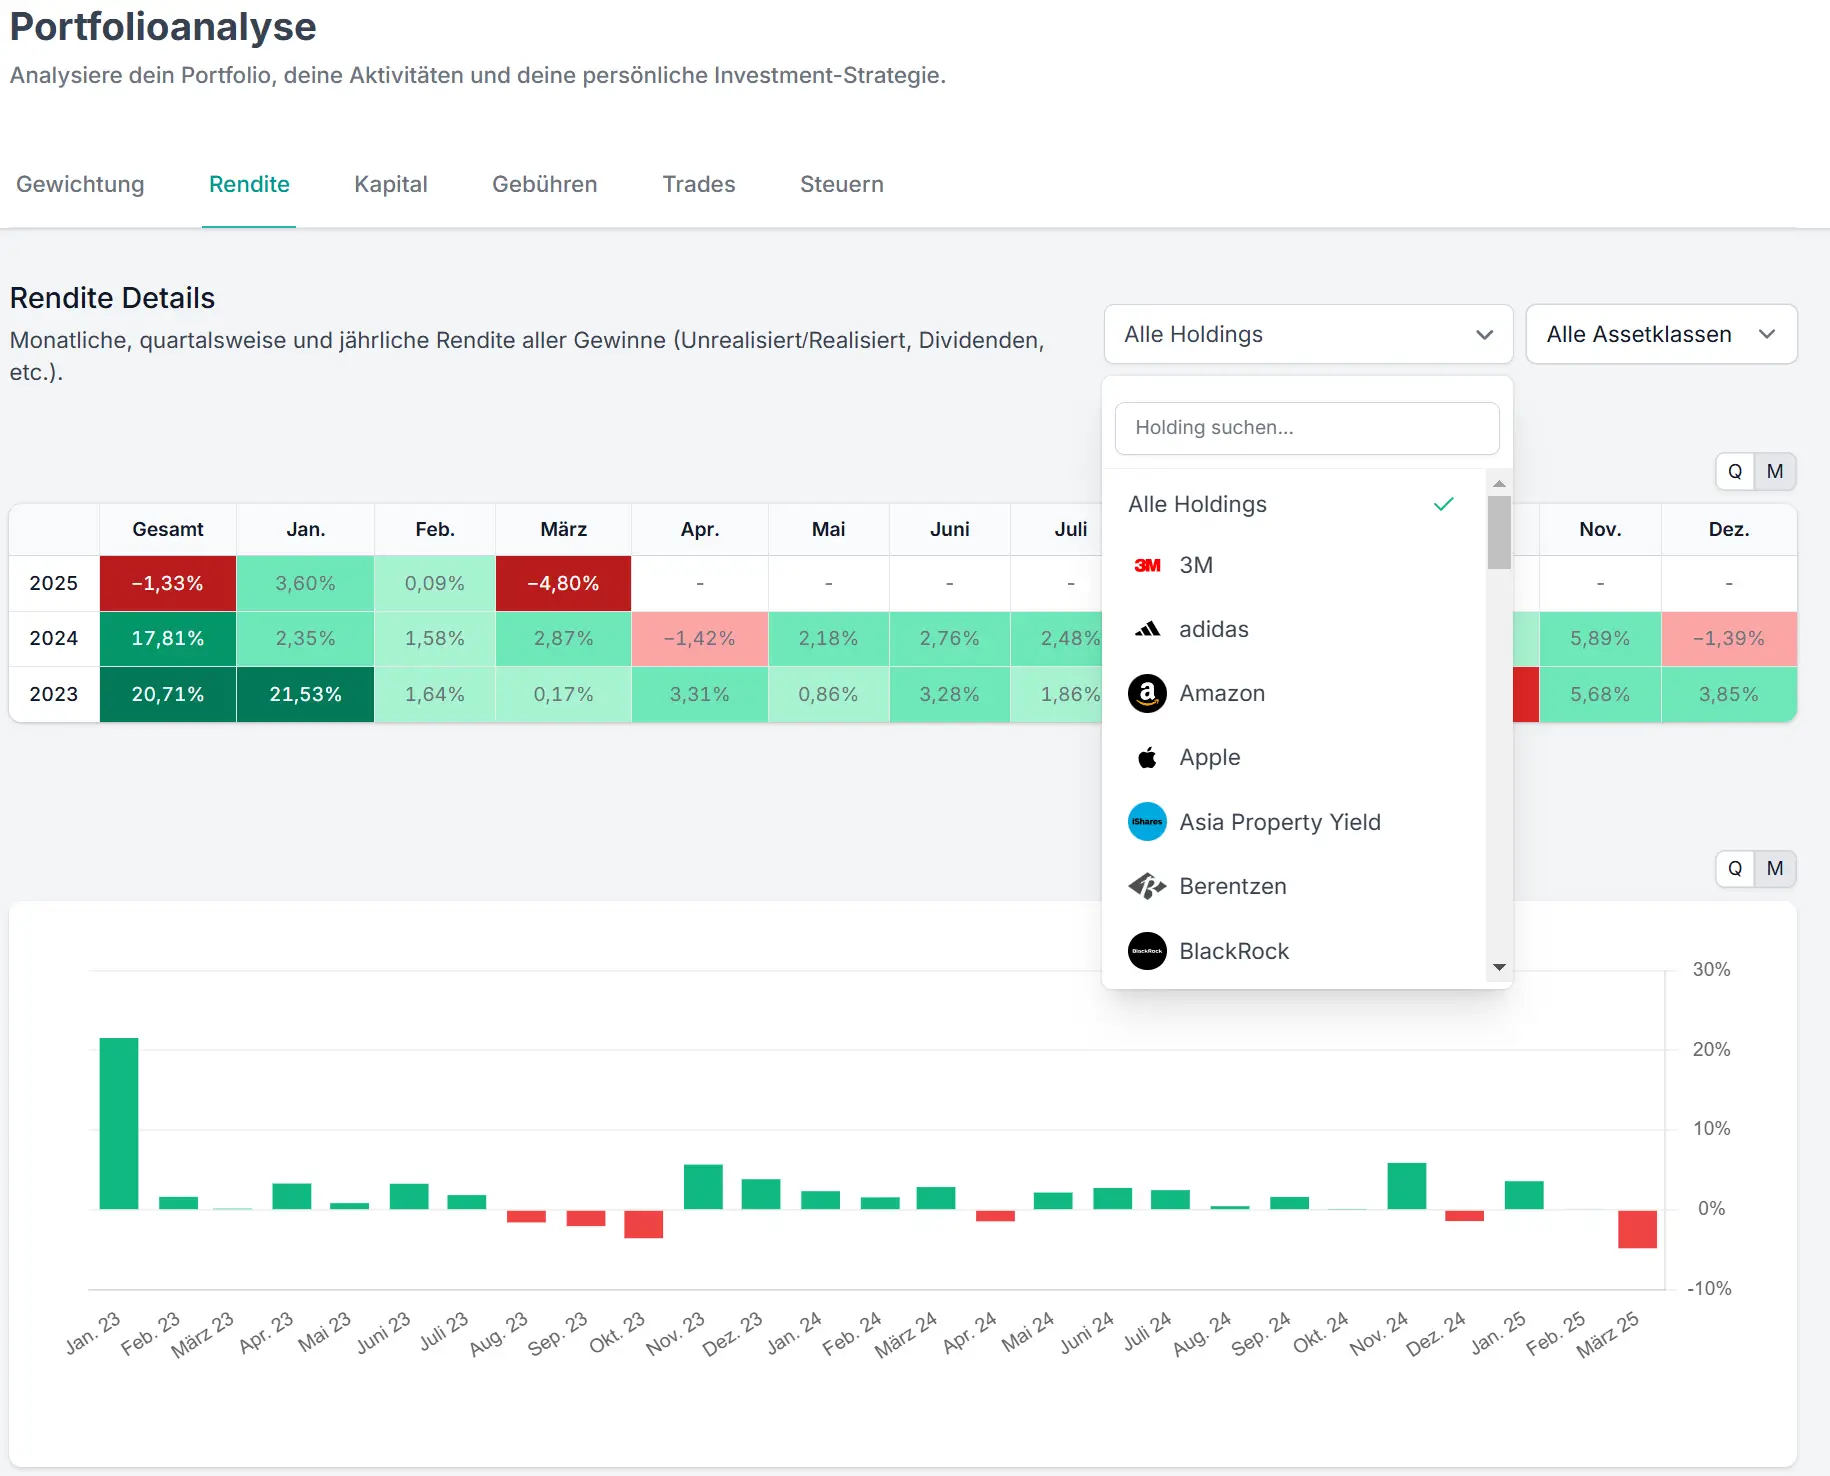Select Amazon from the holdings list

pos(1294,693)
